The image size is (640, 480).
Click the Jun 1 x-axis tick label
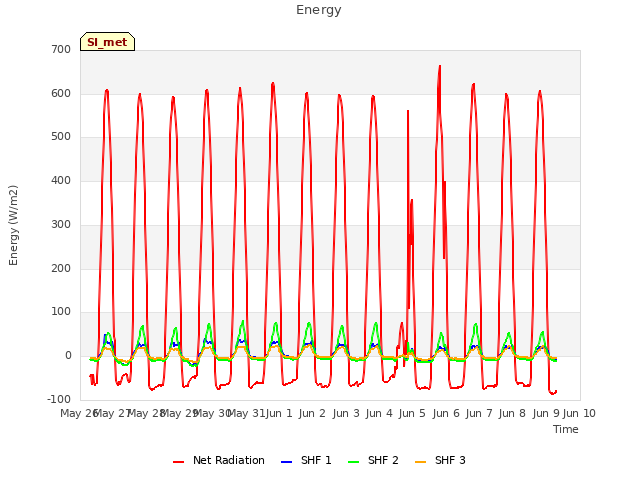point(279,413)
